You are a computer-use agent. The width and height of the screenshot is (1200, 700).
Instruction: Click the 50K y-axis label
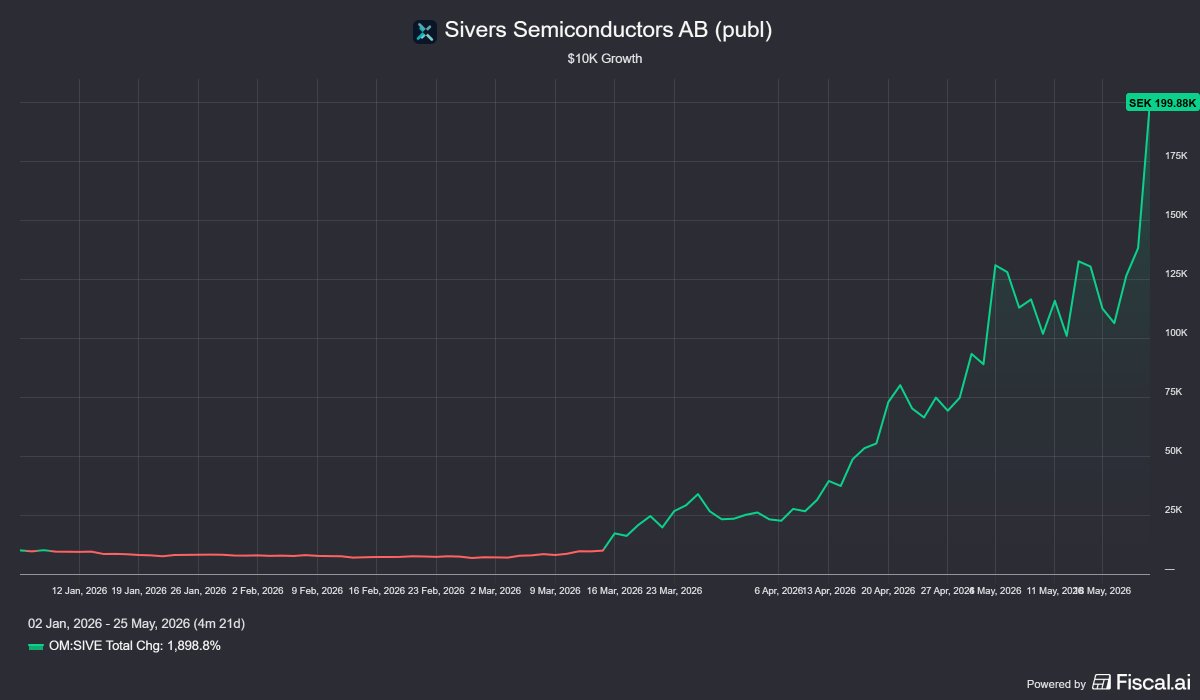1175,452
